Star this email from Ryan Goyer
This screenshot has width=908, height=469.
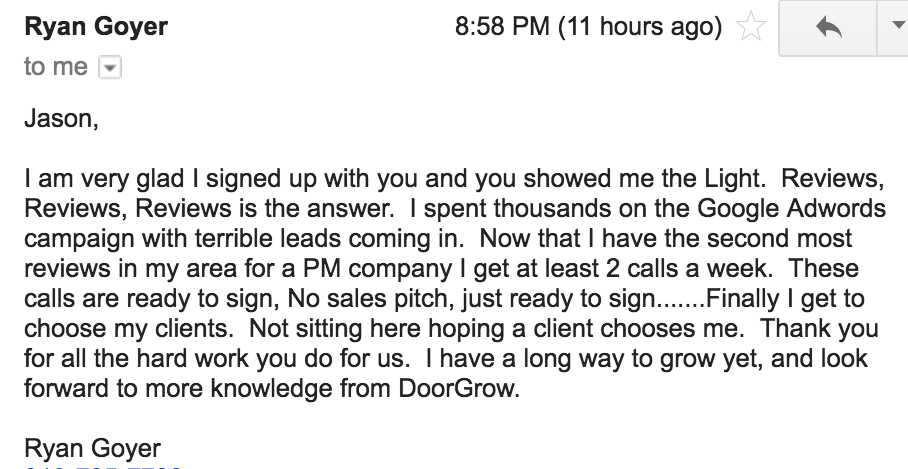pyautogui.click(x=751, y=26)
